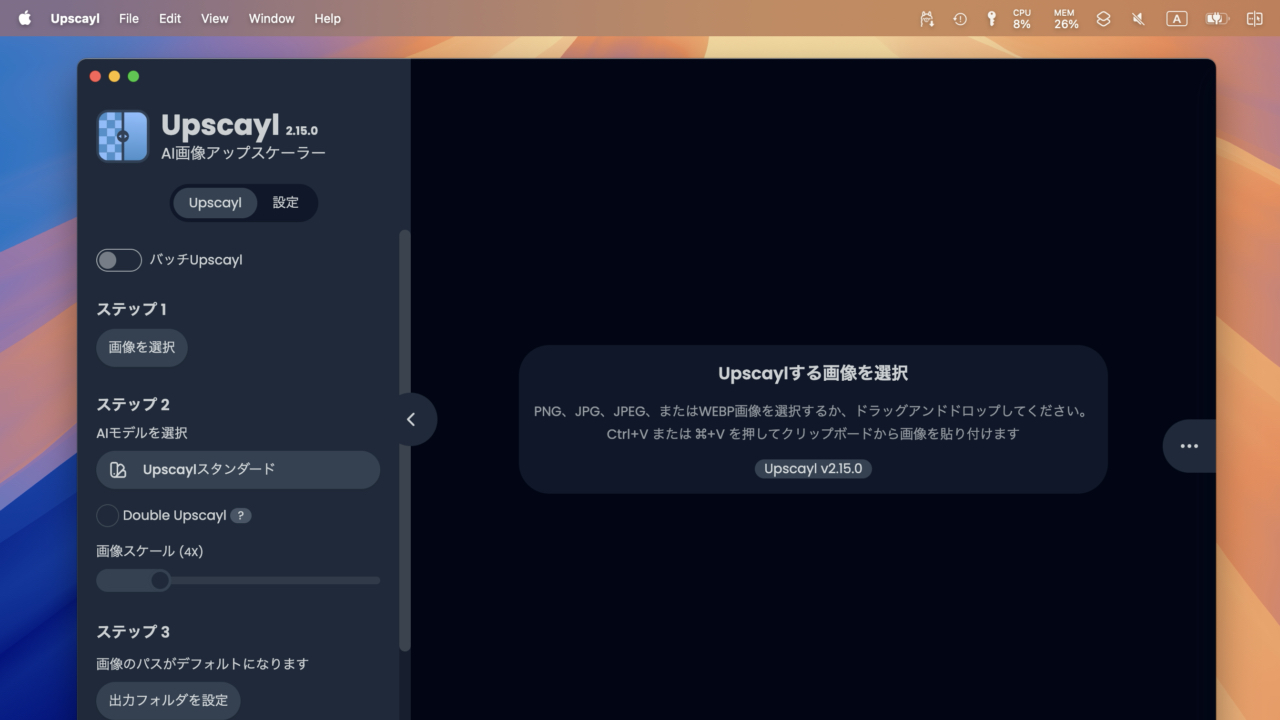This screenshot has width=1280, height=720.
Task: Open the Double Upscayl help question mark
Action: [x=241, y=516]
